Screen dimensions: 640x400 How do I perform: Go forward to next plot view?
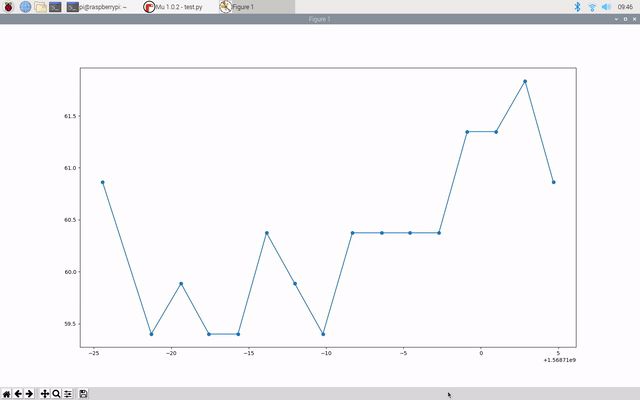30,394
